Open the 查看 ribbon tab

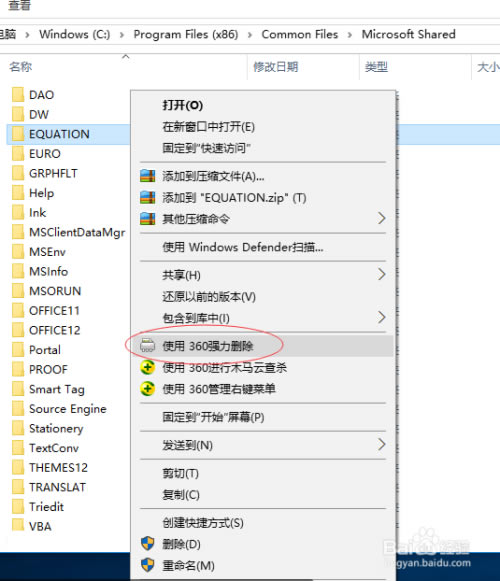19,5
